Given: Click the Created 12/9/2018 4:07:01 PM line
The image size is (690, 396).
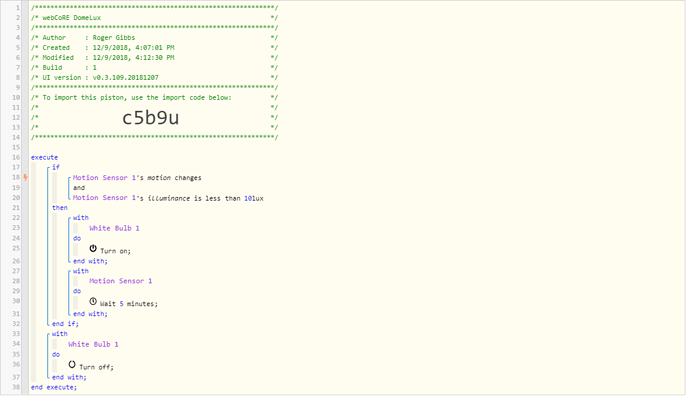Looking at the screenshot, I should tap(154, 48).
